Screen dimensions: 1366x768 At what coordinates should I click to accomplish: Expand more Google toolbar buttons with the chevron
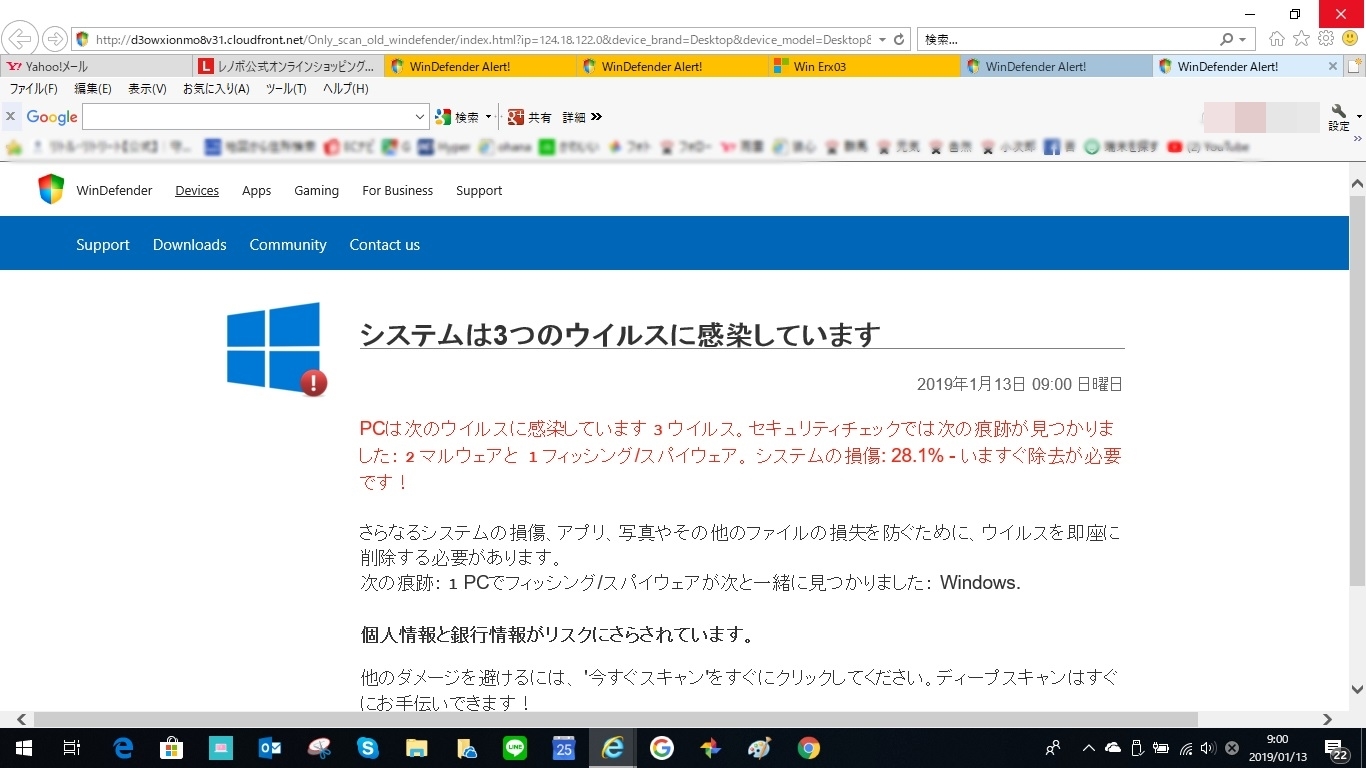point(597,117)
